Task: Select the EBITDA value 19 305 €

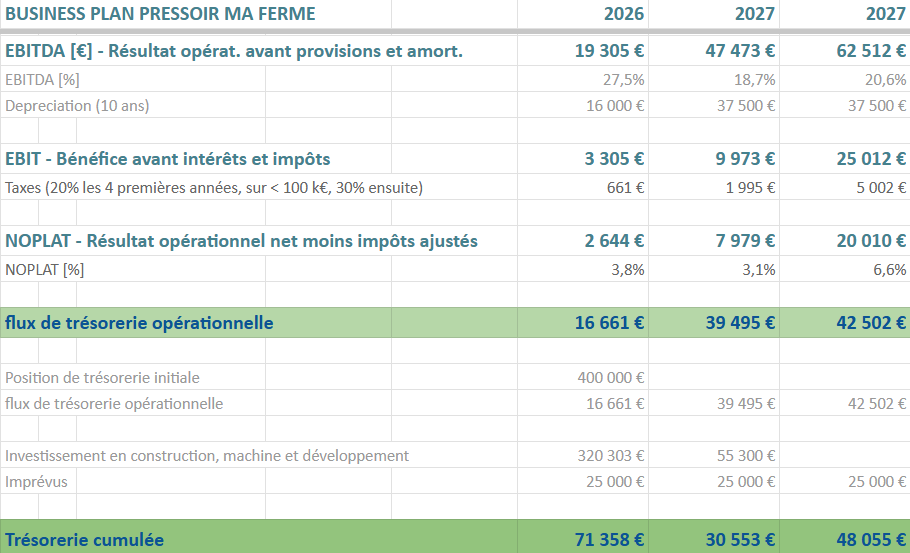Action: 610,51
